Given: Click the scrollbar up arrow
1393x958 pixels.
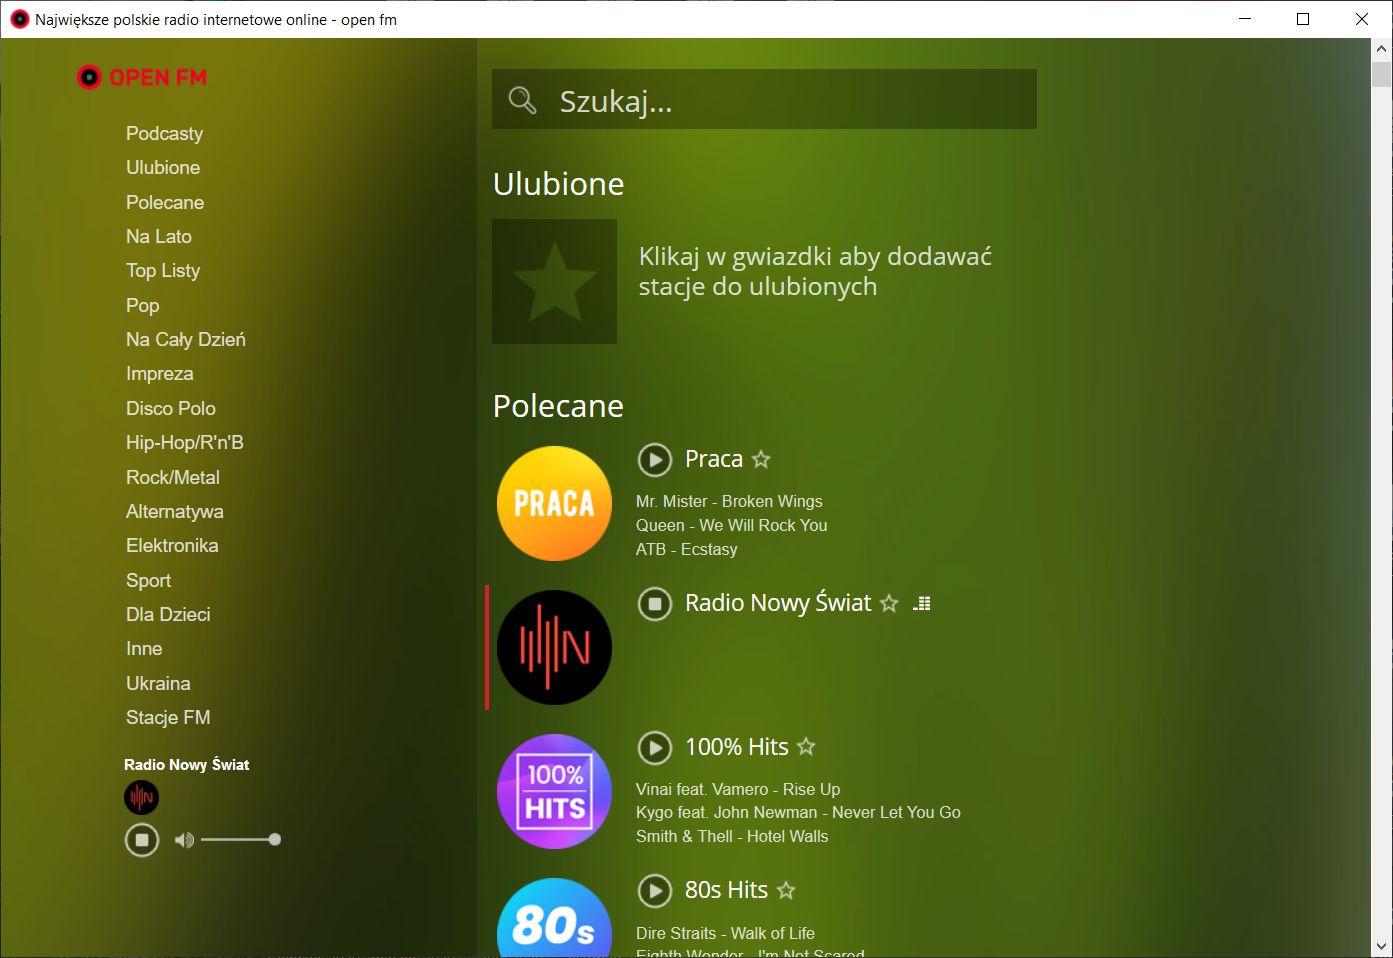Looking at the screenshot, I should tap(1382, 49).
